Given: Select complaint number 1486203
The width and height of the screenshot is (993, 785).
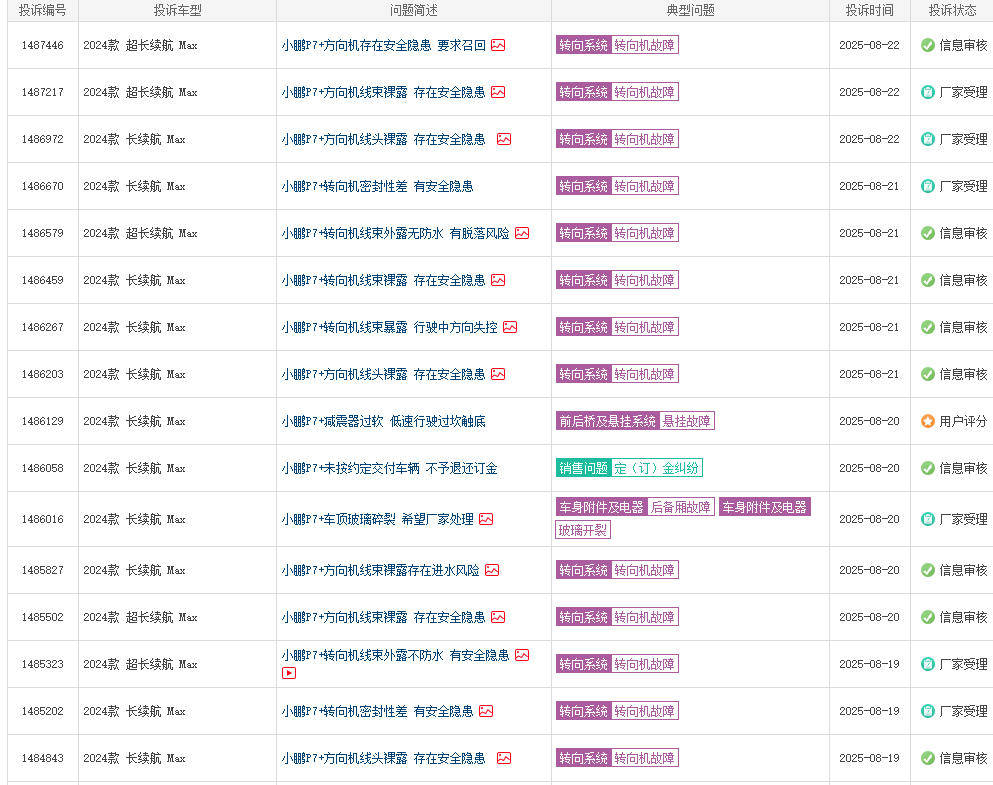Looking at the screenshot, I should (42, 374).
